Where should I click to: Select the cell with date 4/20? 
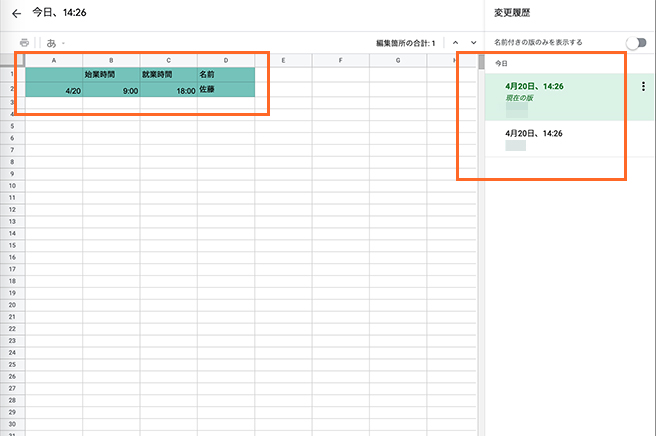click(x=54, y=90)
